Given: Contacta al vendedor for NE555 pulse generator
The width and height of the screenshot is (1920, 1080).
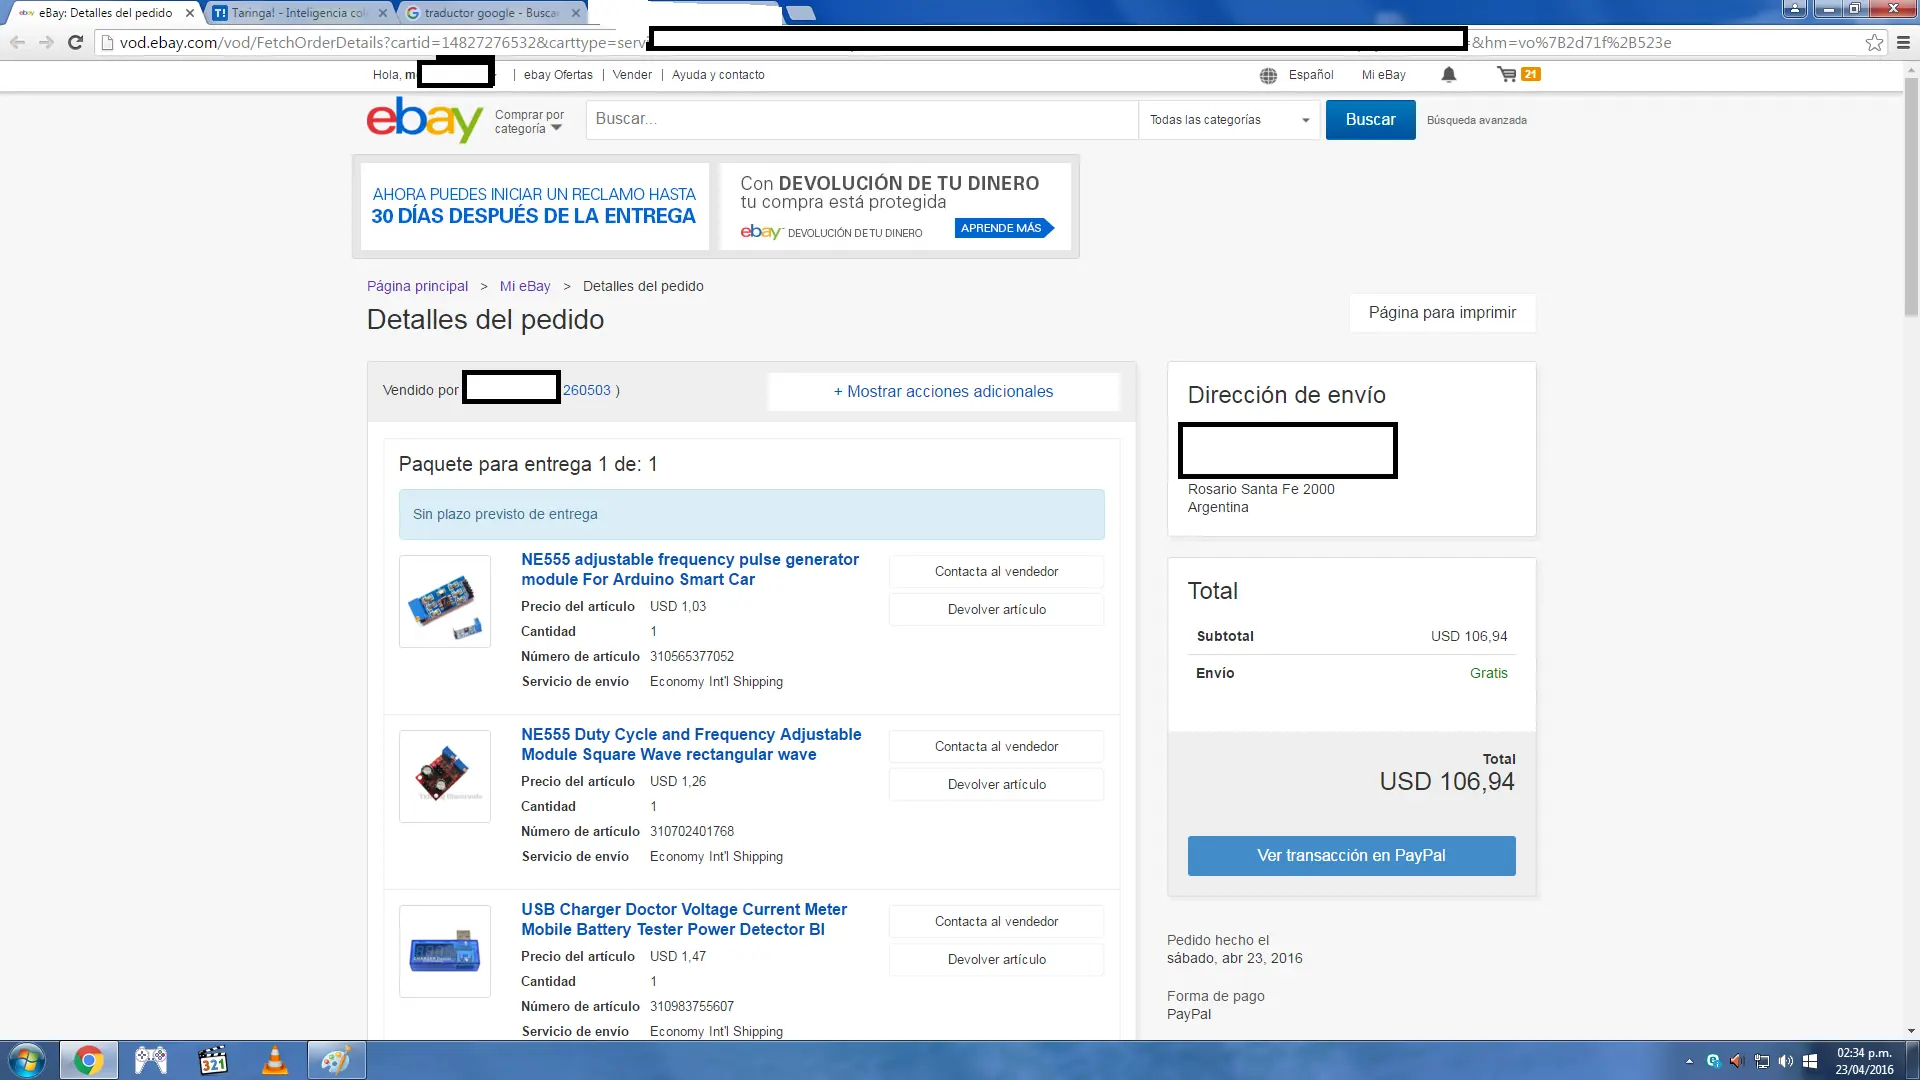Looking at the screenshot, I should pos(996,572).
